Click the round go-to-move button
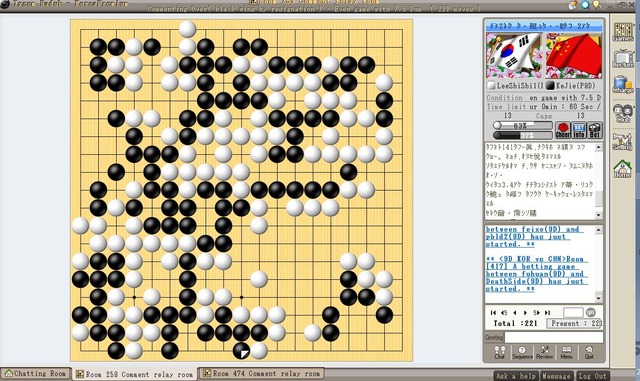This screenshot has width=640, height=381. (591, 312)
